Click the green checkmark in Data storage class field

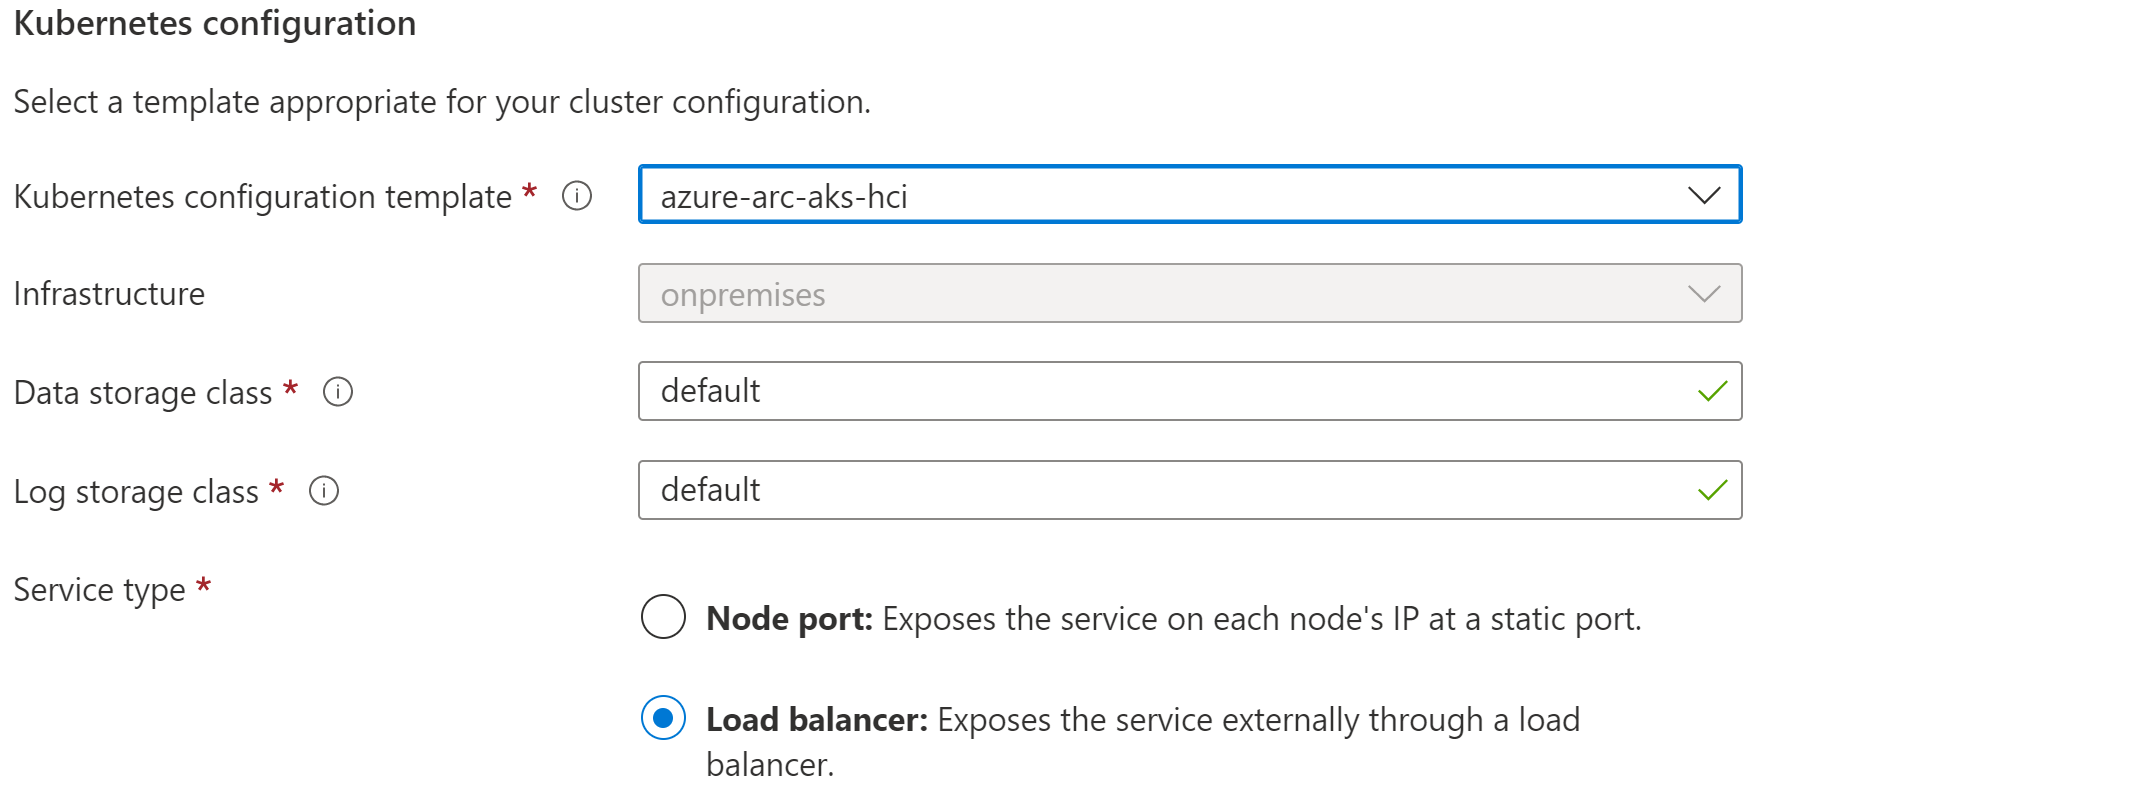point(1712,391)
